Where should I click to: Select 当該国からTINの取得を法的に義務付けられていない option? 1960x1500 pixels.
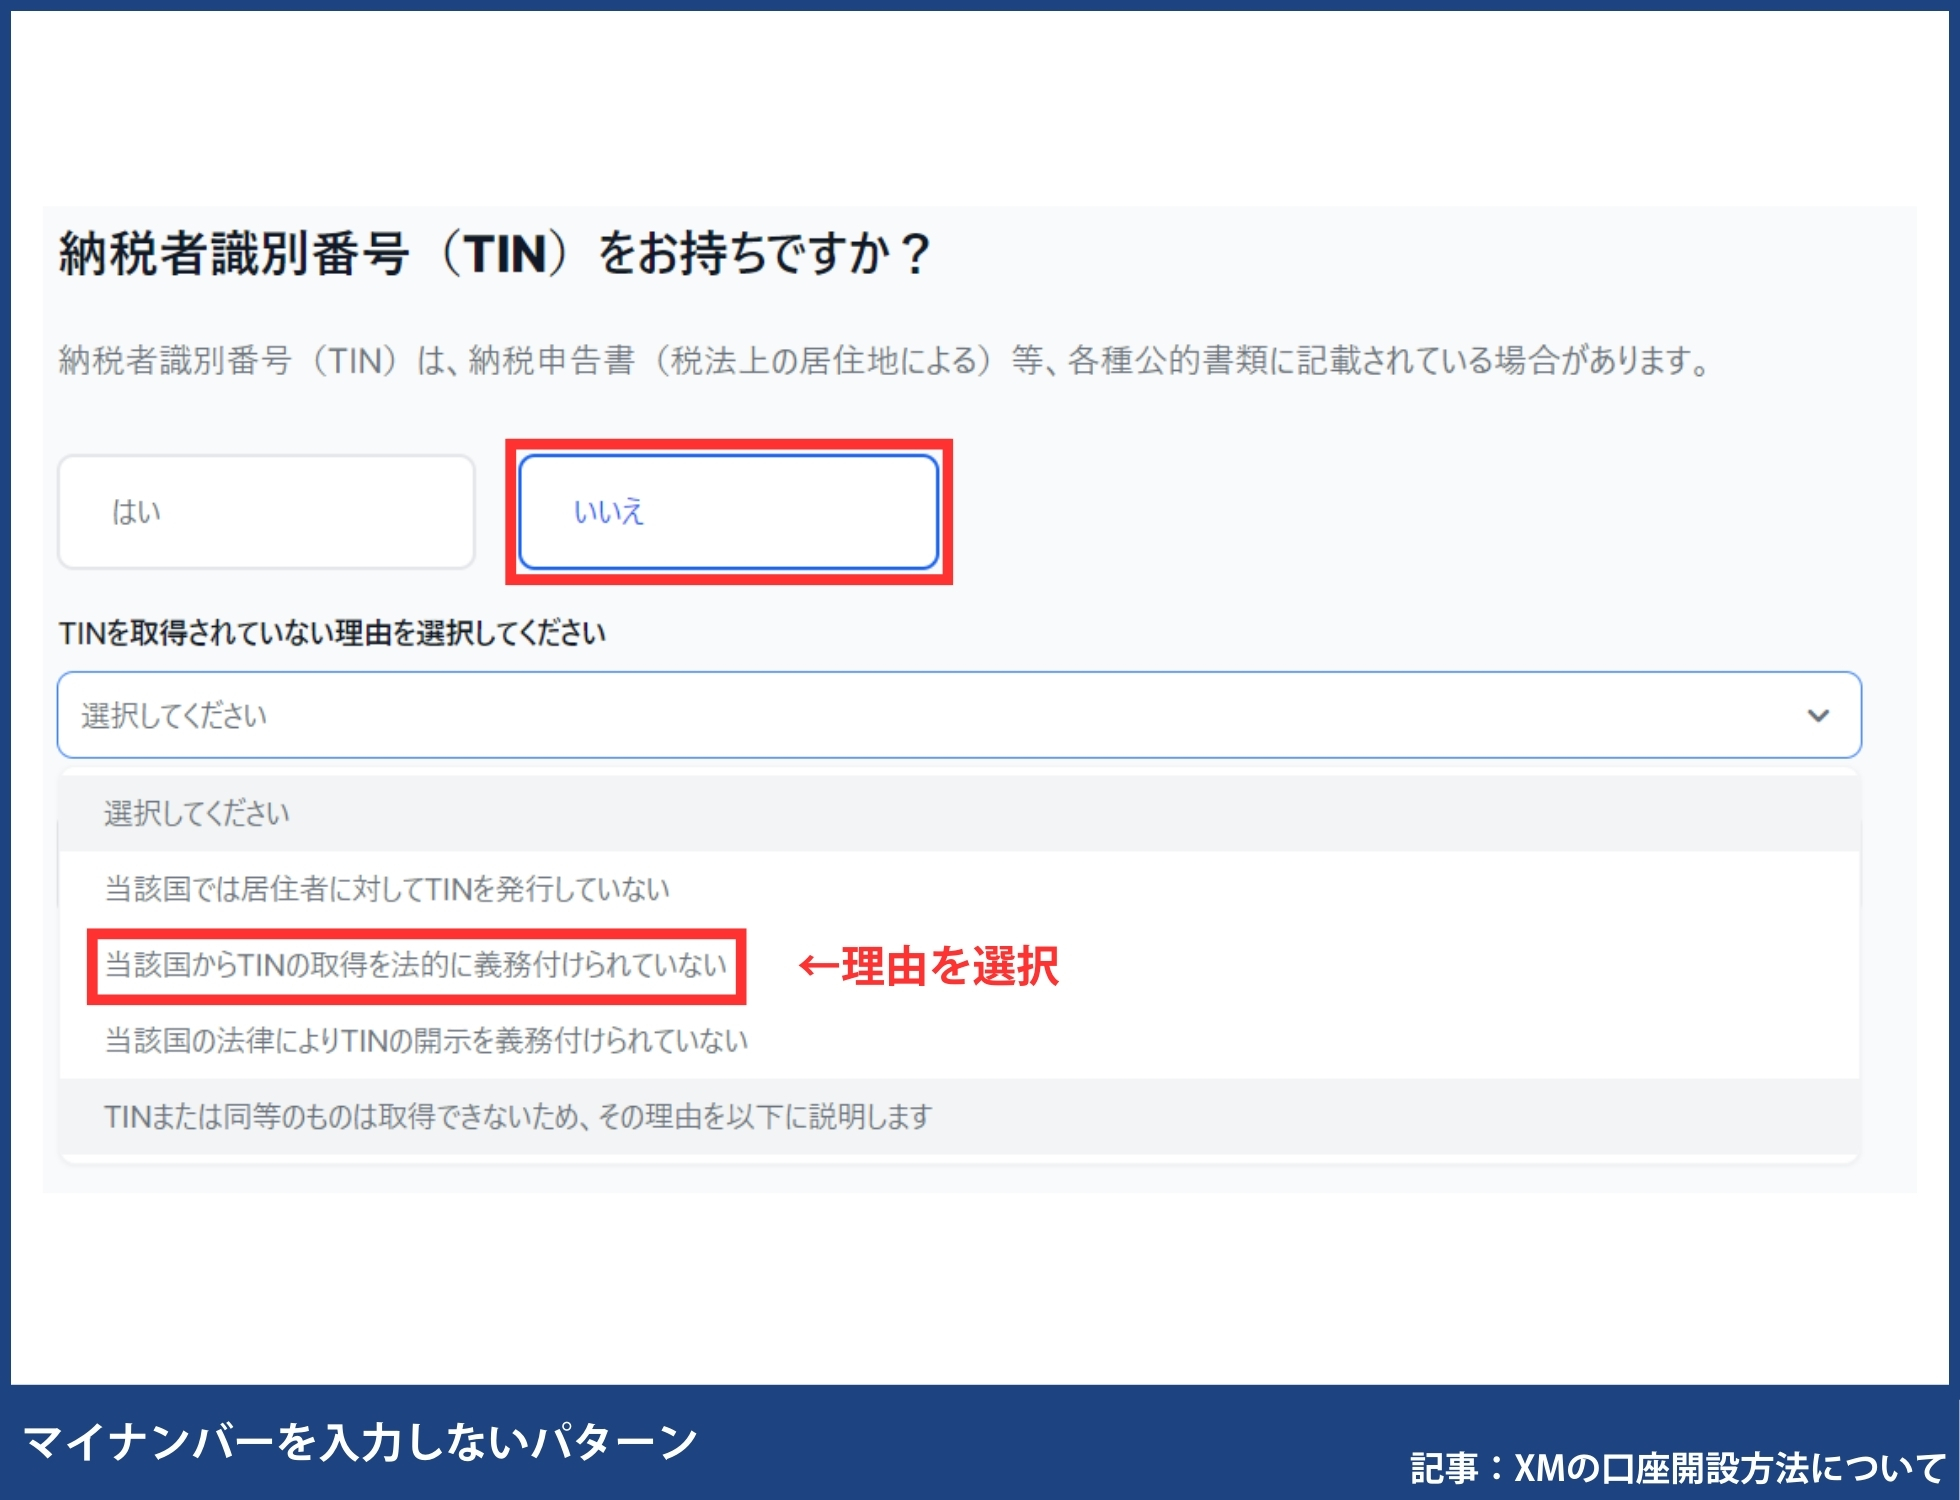pyautogui.click(x=959, y=965)
